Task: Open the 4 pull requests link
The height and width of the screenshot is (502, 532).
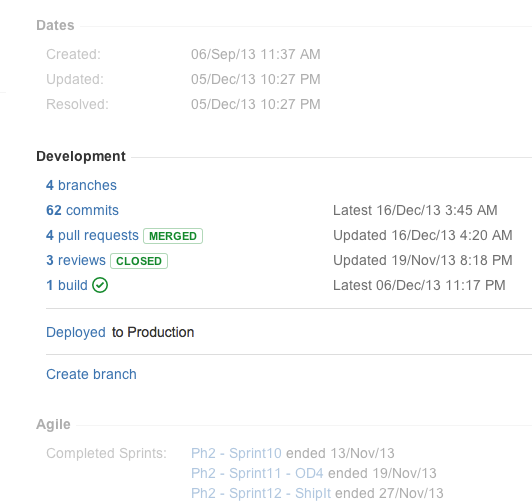Action: coord(92,235)
